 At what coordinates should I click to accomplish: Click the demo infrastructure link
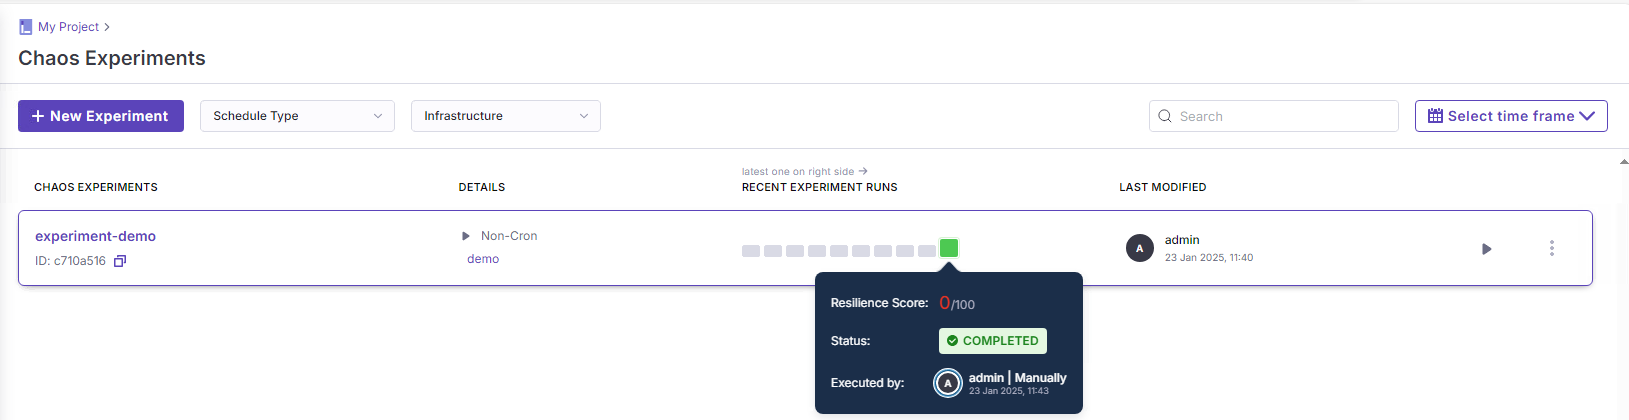click(x=483, y=259)
